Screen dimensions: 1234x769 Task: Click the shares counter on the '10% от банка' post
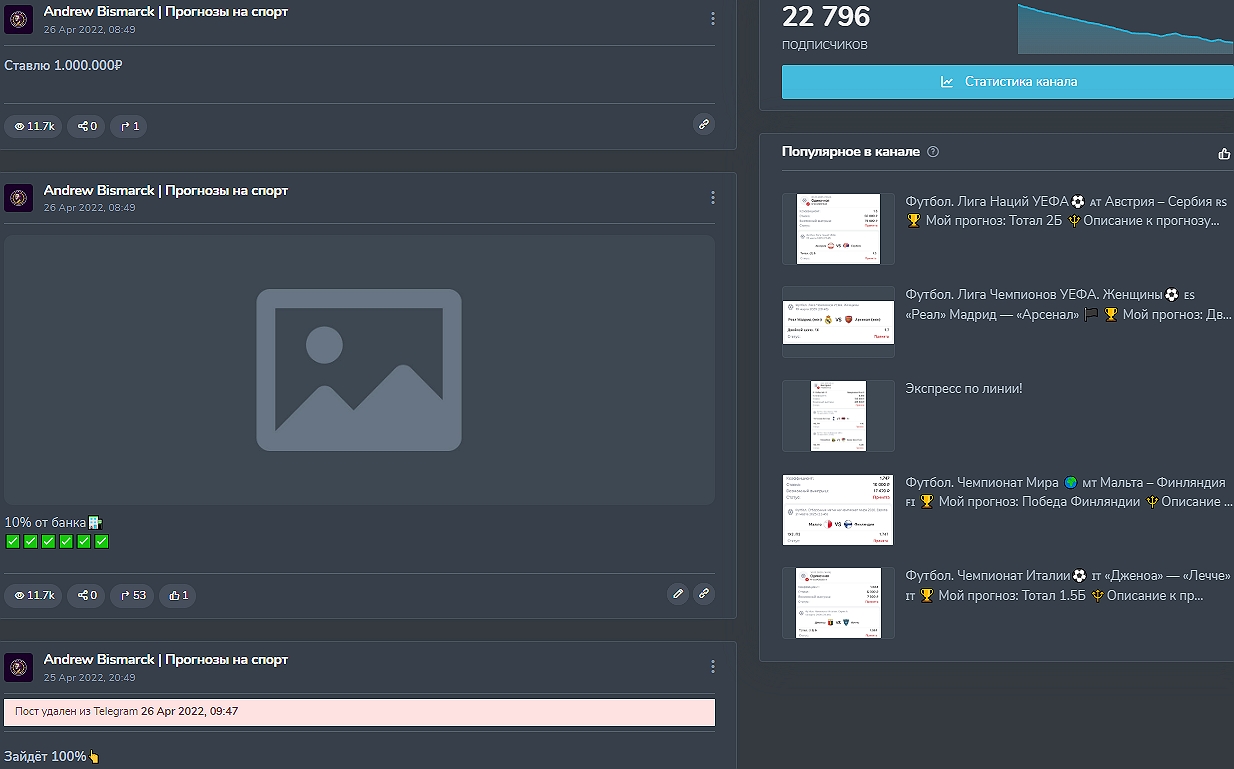(x=87, y=595)
